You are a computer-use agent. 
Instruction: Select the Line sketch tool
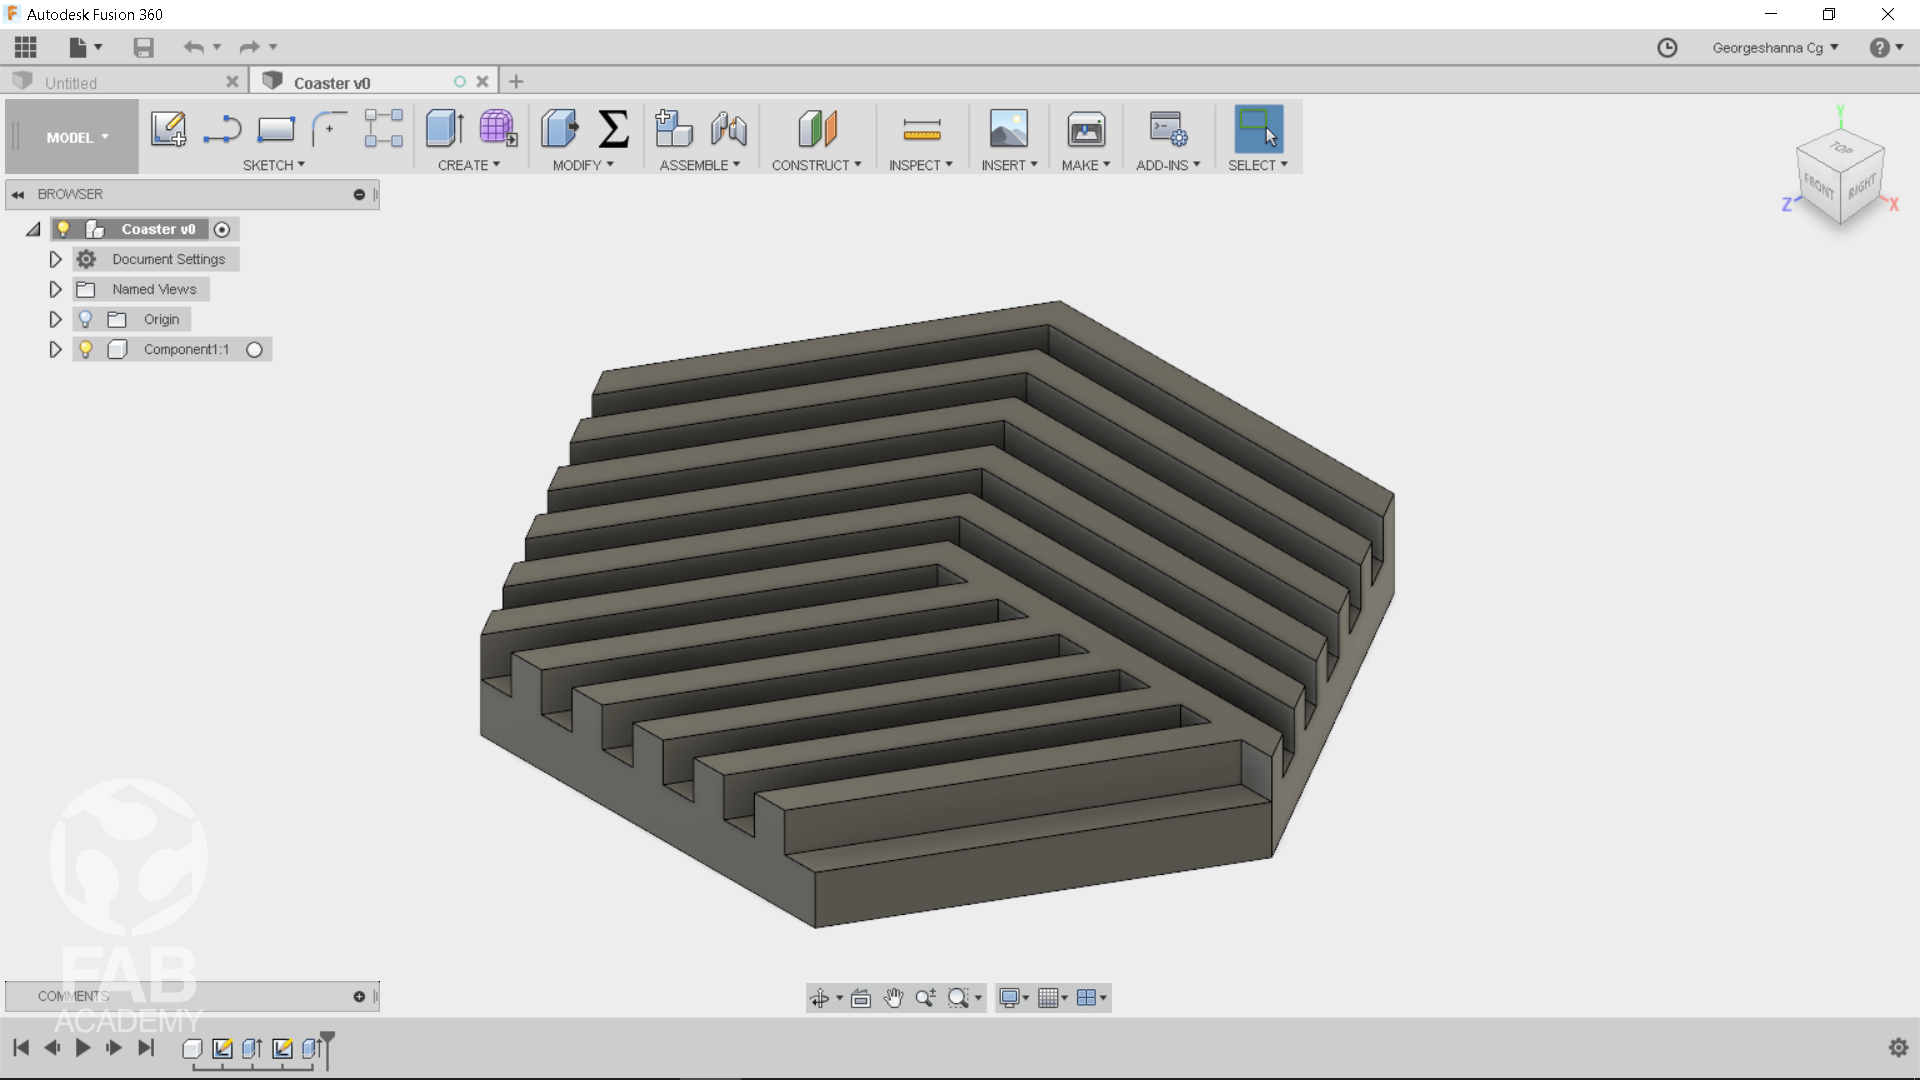coord(222,129)
